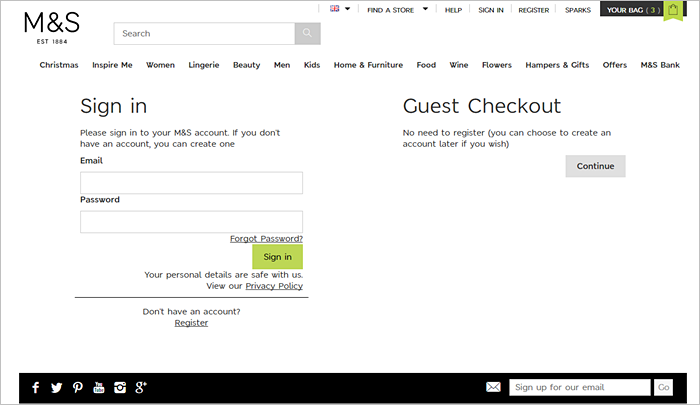The height and width of the screenshot is (405, 700).
Task: Open the Inspire Me menu
Action: click(112, 65)
